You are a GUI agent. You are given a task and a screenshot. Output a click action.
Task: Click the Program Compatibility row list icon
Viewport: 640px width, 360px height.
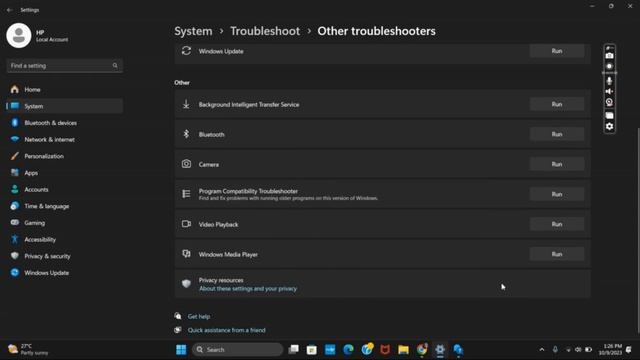[186, 194]
